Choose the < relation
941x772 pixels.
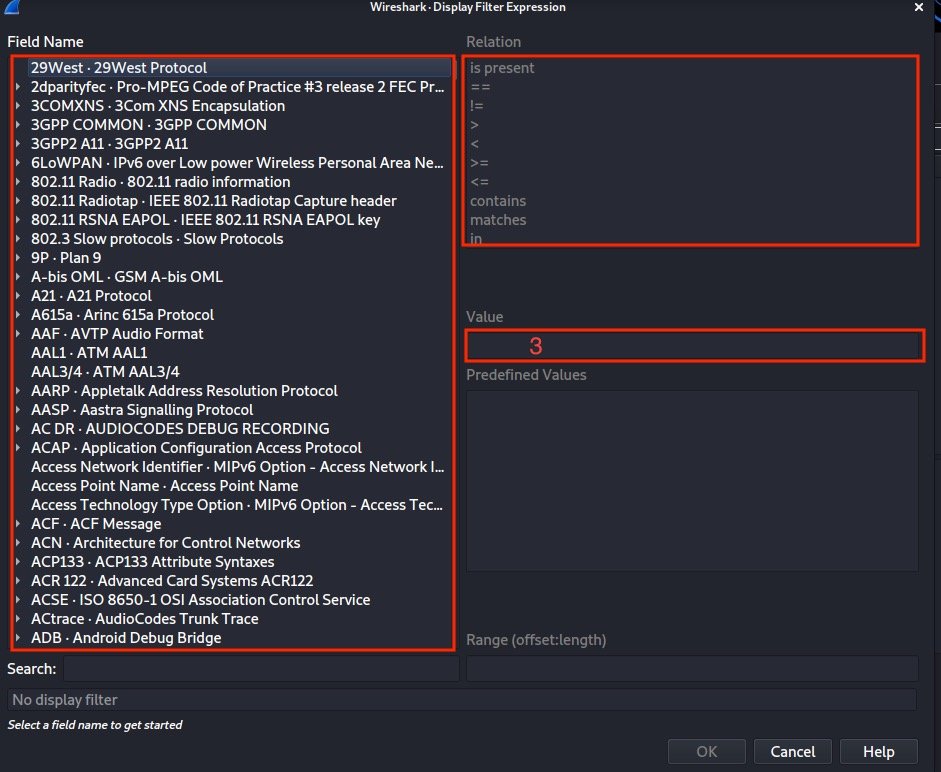(x=691, y=144)
